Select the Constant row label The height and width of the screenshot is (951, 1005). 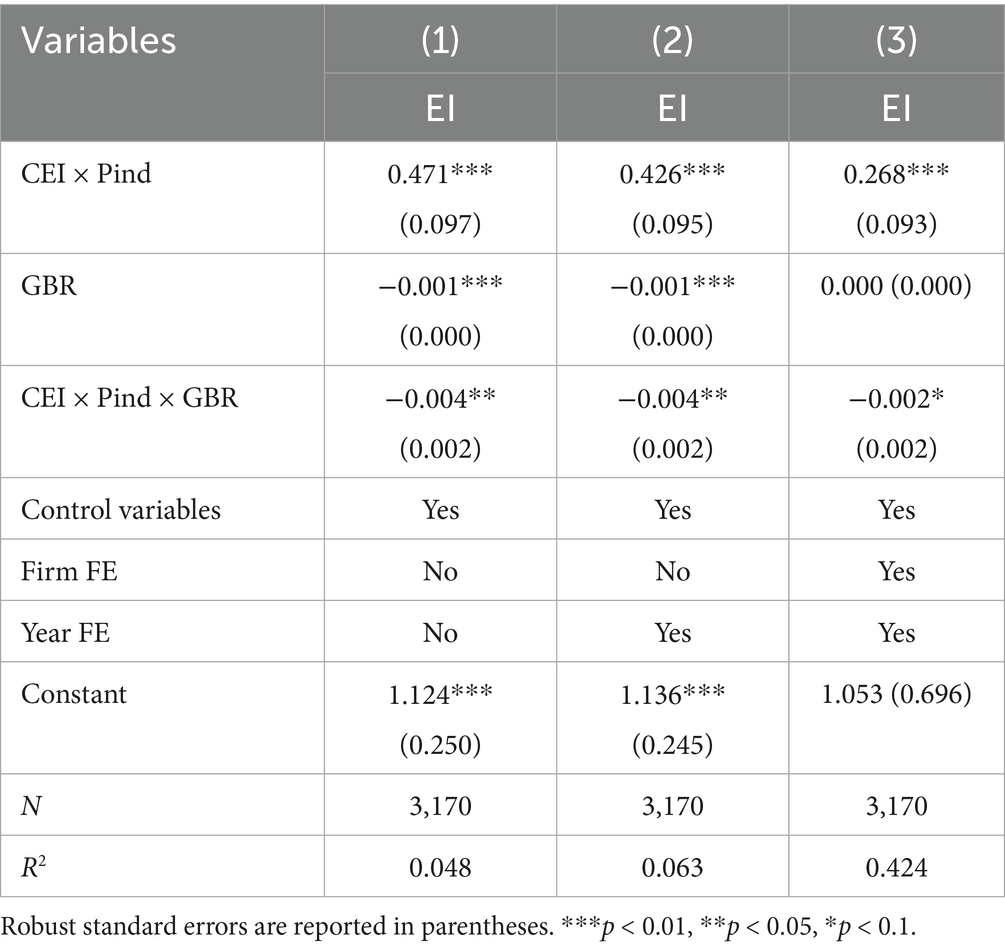click(x=74, y=694)
